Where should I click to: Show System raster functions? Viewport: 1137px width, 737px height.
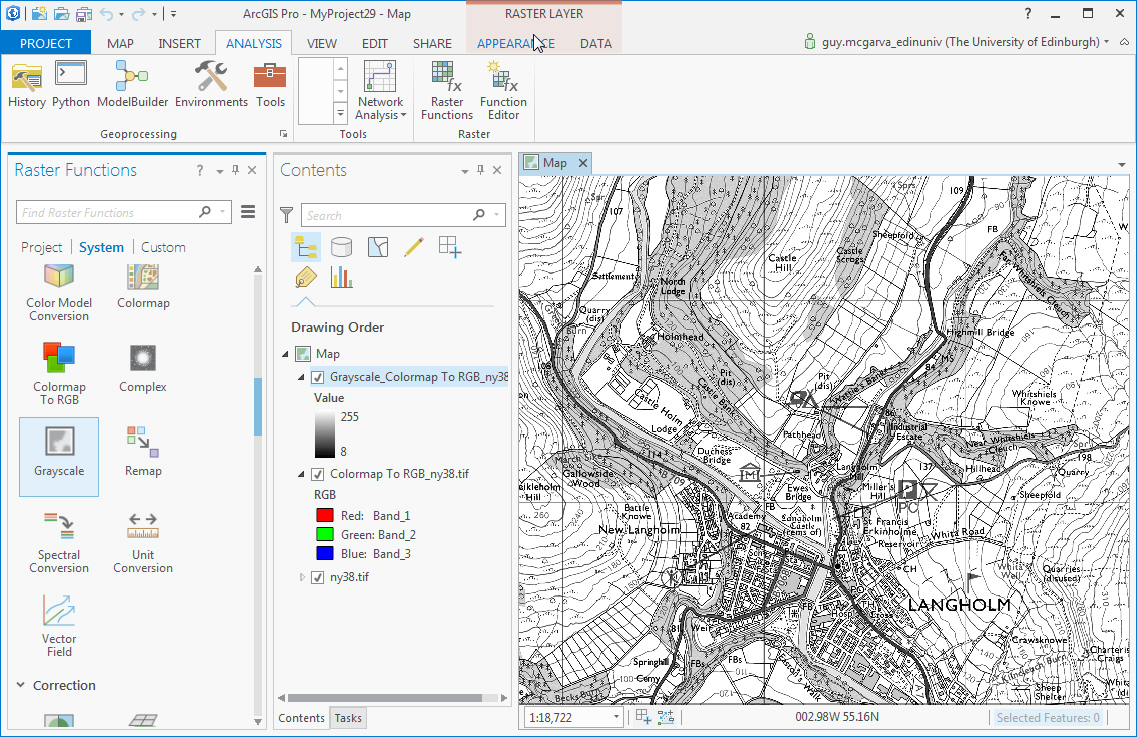(102, 247)
